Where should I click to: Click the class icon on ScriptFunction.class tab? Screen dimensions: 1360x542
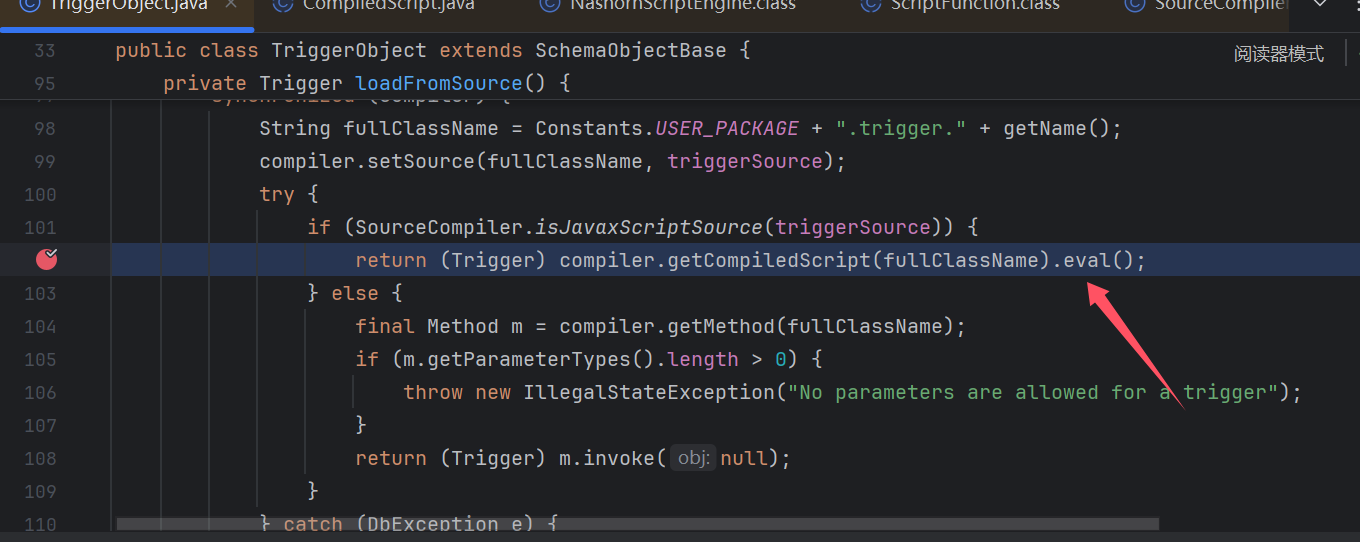click(x=872, y=5)
